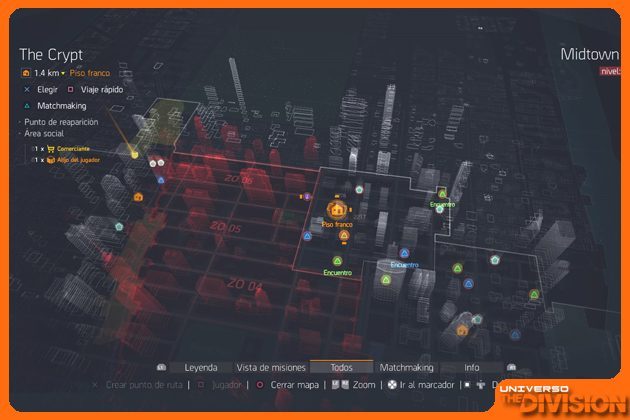Open the Info tab
Viewport: 630px width, 420px height.
(472, 367)
